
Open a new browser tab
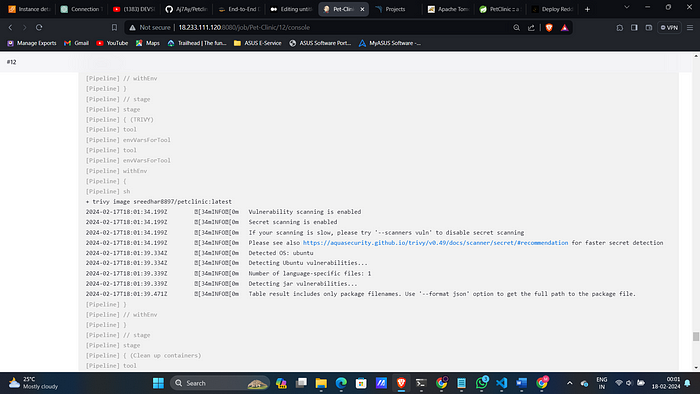click(588, 9)
